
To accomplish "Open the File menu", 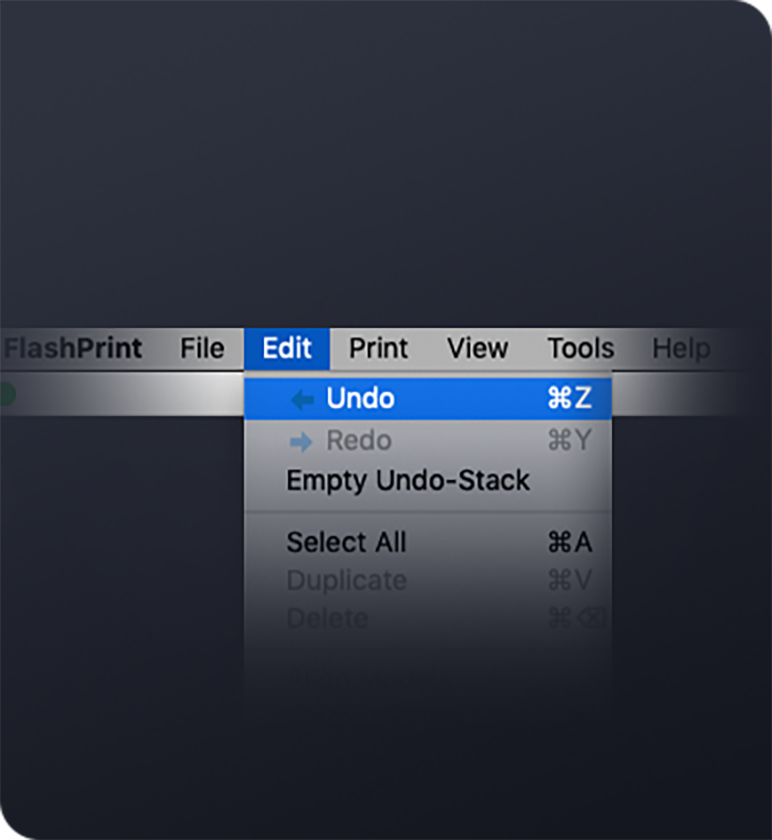I will pos(202,348).
